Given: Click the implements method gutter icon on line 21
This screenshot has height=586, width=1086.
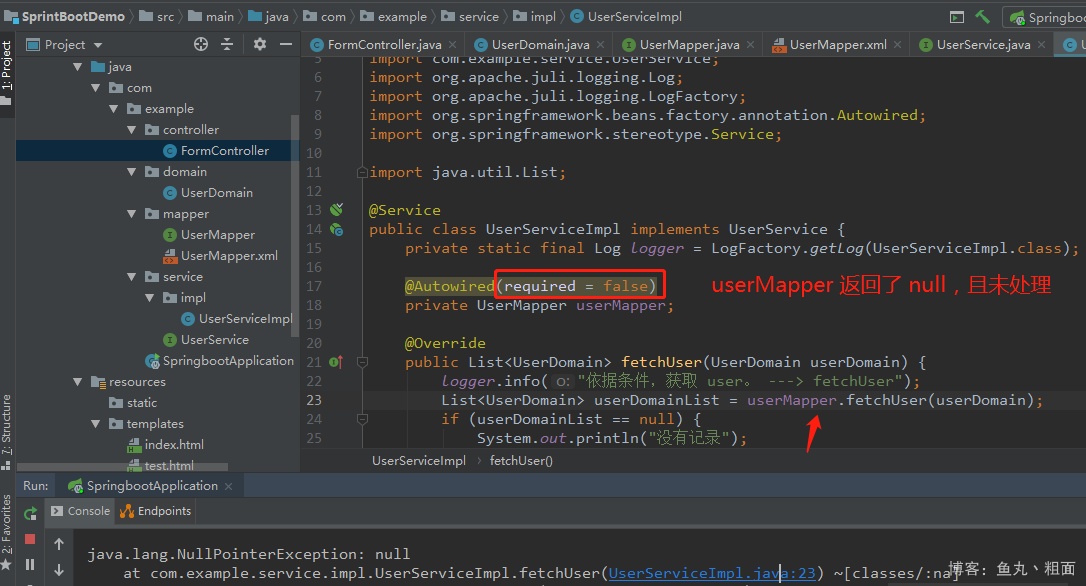Looking at the screenshot, I should click(336, 362).
